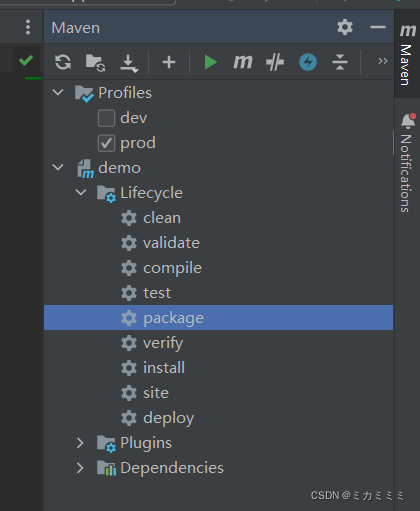Enable the dev profile checkbox
This screenshot has height=511, width=420.
tap(106, 118)
